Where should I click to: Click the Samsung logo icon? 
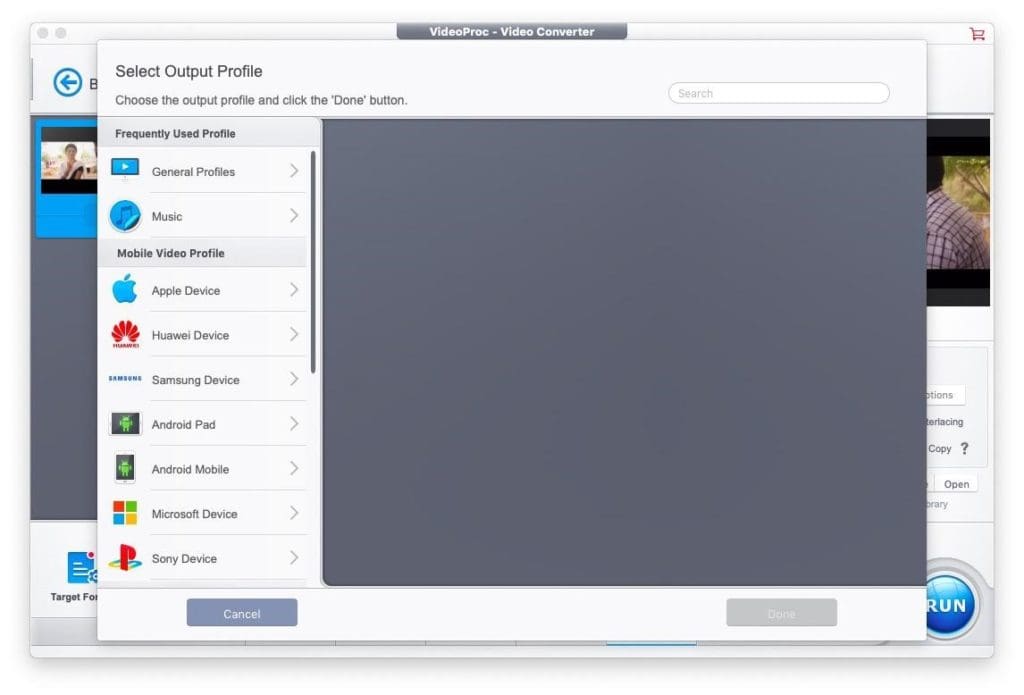(125, 379)
